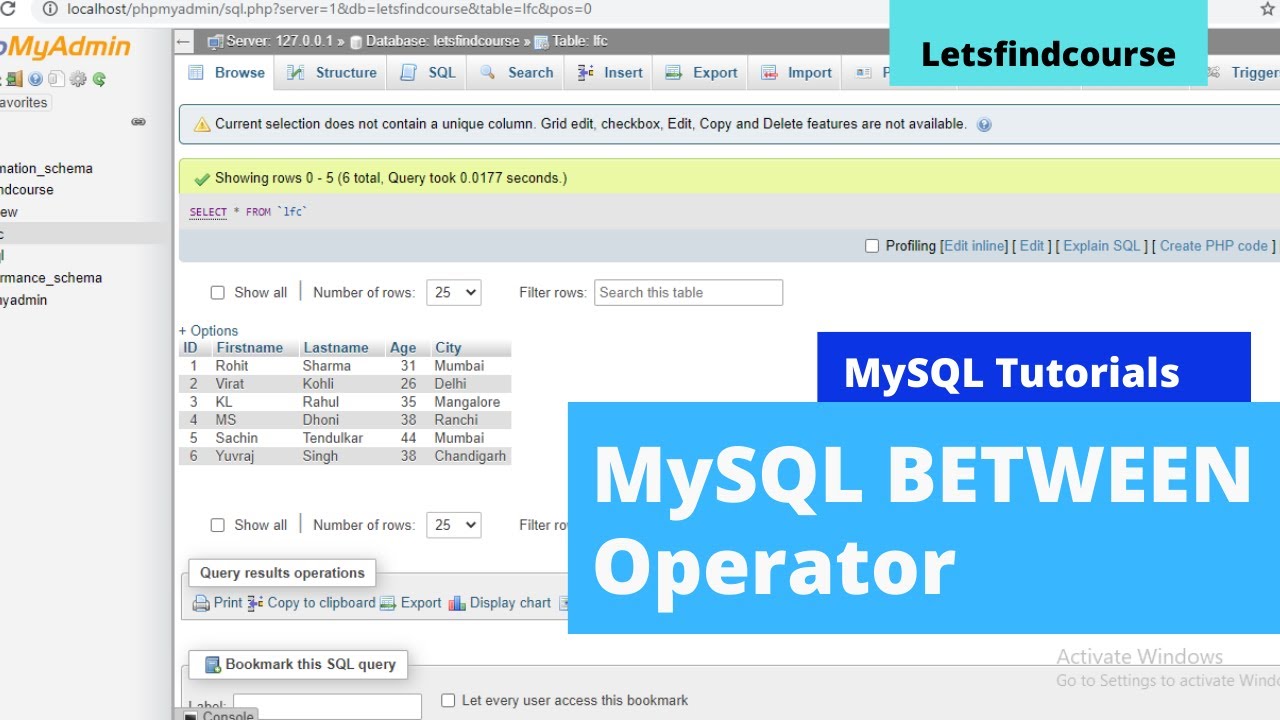Click the Explain SQL link
The height and width of the screenshot is (720, 1280).
(1102, 246)
